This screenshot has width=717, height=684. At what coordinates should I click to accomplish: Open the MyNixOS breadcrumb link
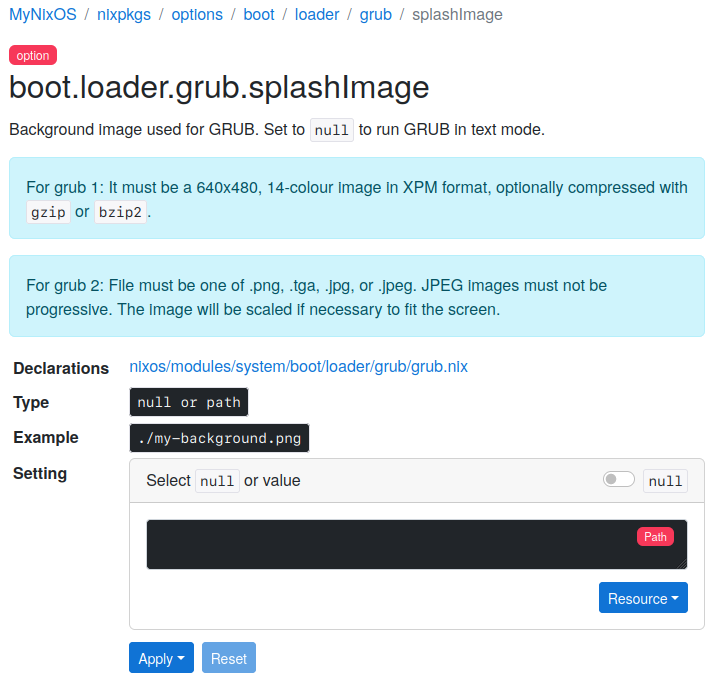coord(43,15)
